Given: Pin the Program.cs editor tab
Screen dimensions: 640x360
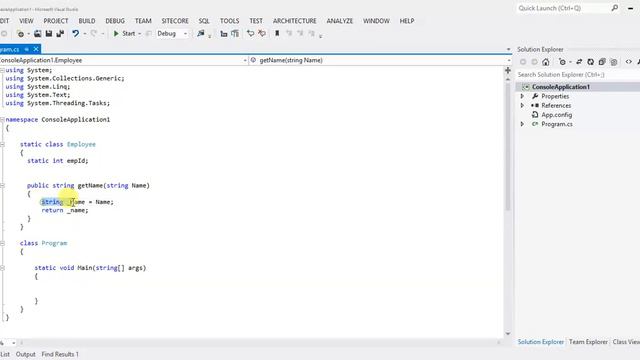Looking at the screenshot, I should click(27, 49).
